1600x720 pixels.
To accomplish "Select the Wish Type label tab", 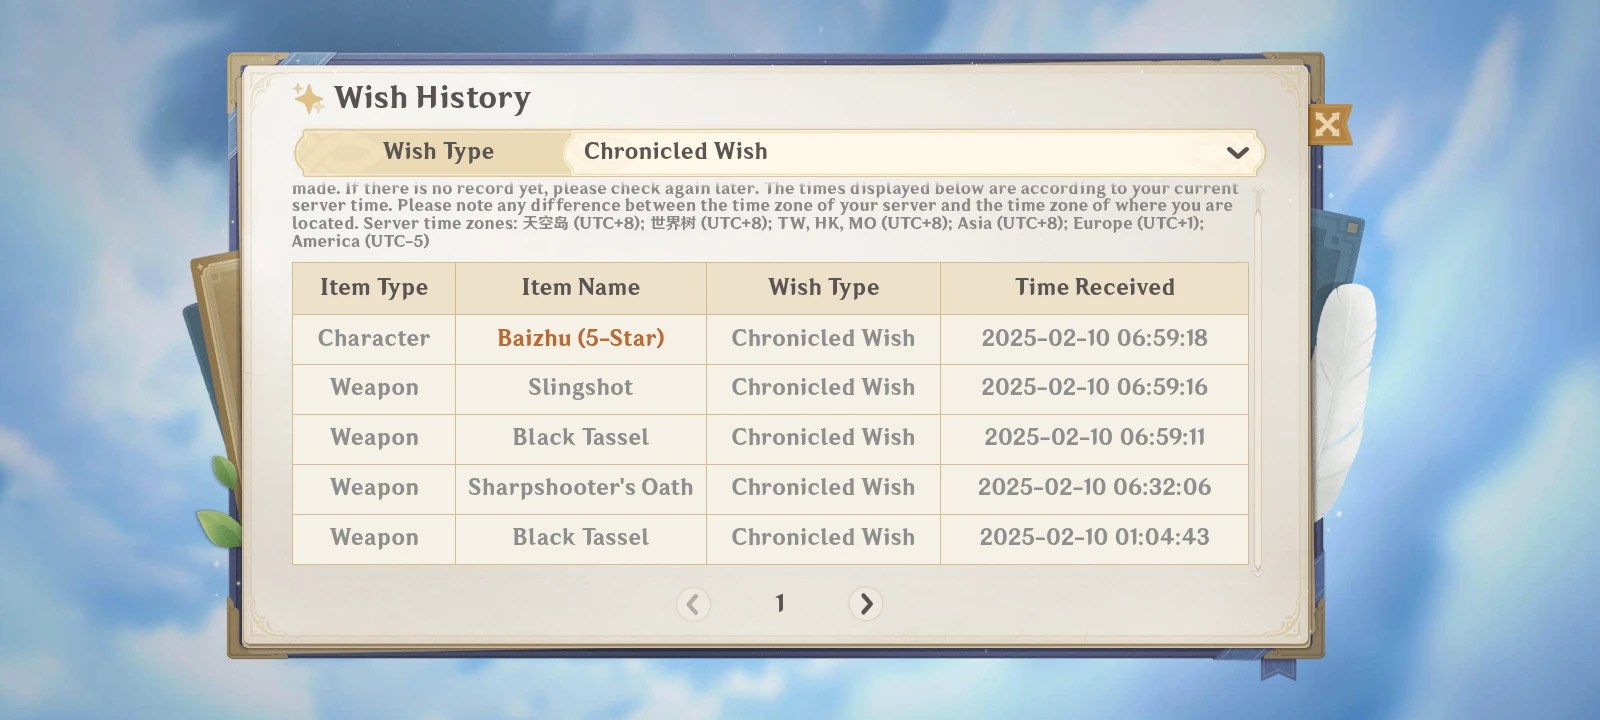I will [x=438, y=151].
